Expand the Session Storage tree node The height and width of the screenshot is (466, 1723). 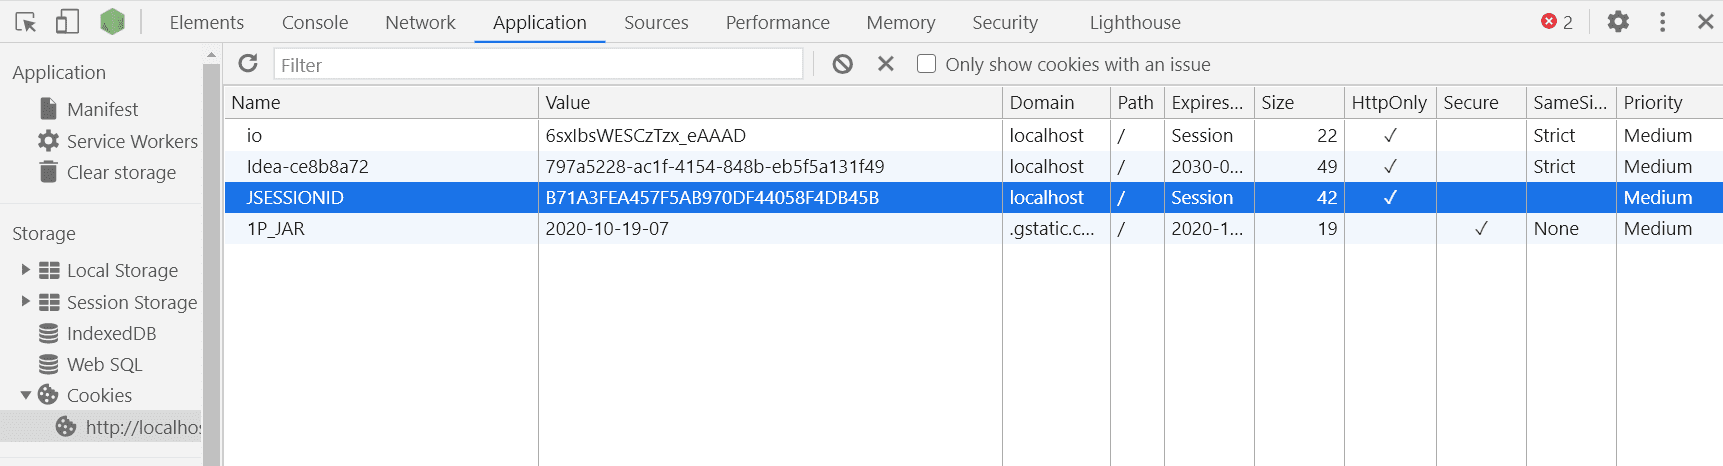pyautogui.click(x=26, y=301)
